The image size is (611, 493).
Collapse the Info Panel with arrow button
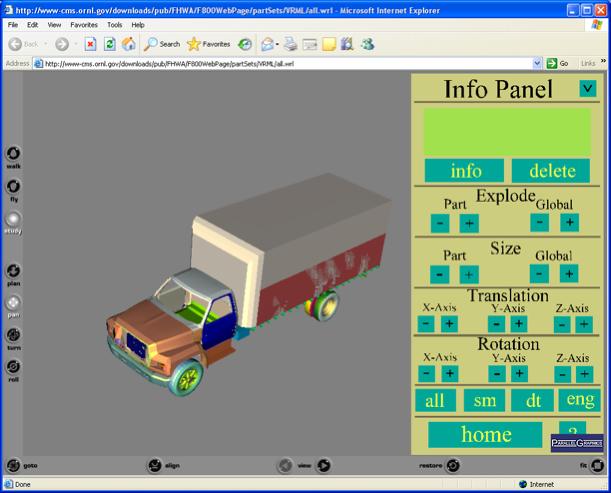(587, 88)
